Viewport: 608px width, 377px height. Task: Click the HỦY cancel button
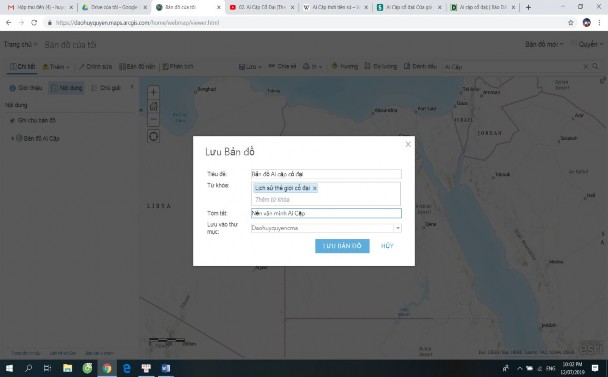point(387,246)
